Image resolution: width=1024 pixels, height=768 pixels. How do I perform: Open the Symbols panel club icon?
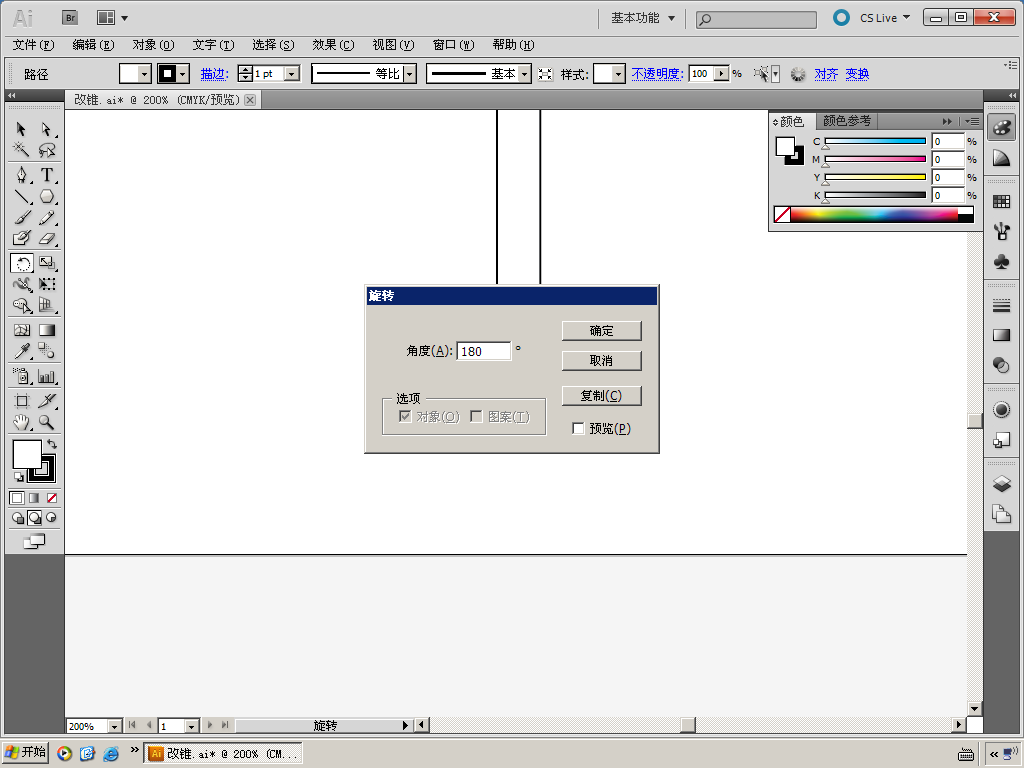(x=1001, y=262)
